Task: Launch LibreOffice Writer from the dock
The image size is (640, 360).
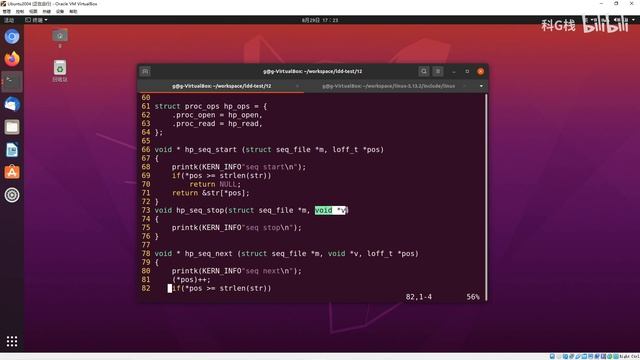Action: (12, 150)
